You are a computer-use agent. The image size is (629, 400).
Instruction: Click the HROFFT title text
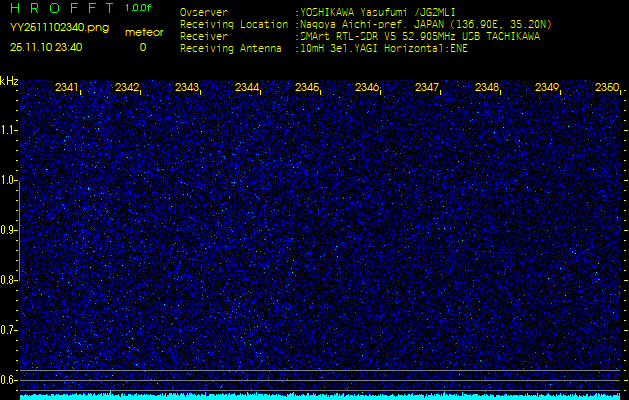pyautogui.click(x=61, y=8)
